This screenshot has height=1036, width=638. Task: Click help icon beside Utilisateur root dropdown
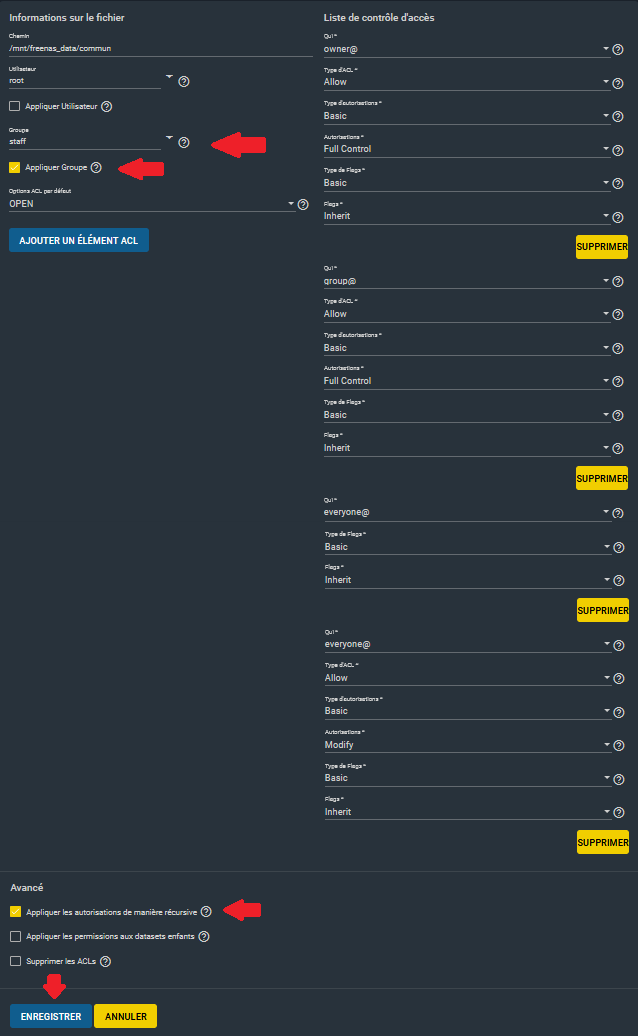click(184, 82)
